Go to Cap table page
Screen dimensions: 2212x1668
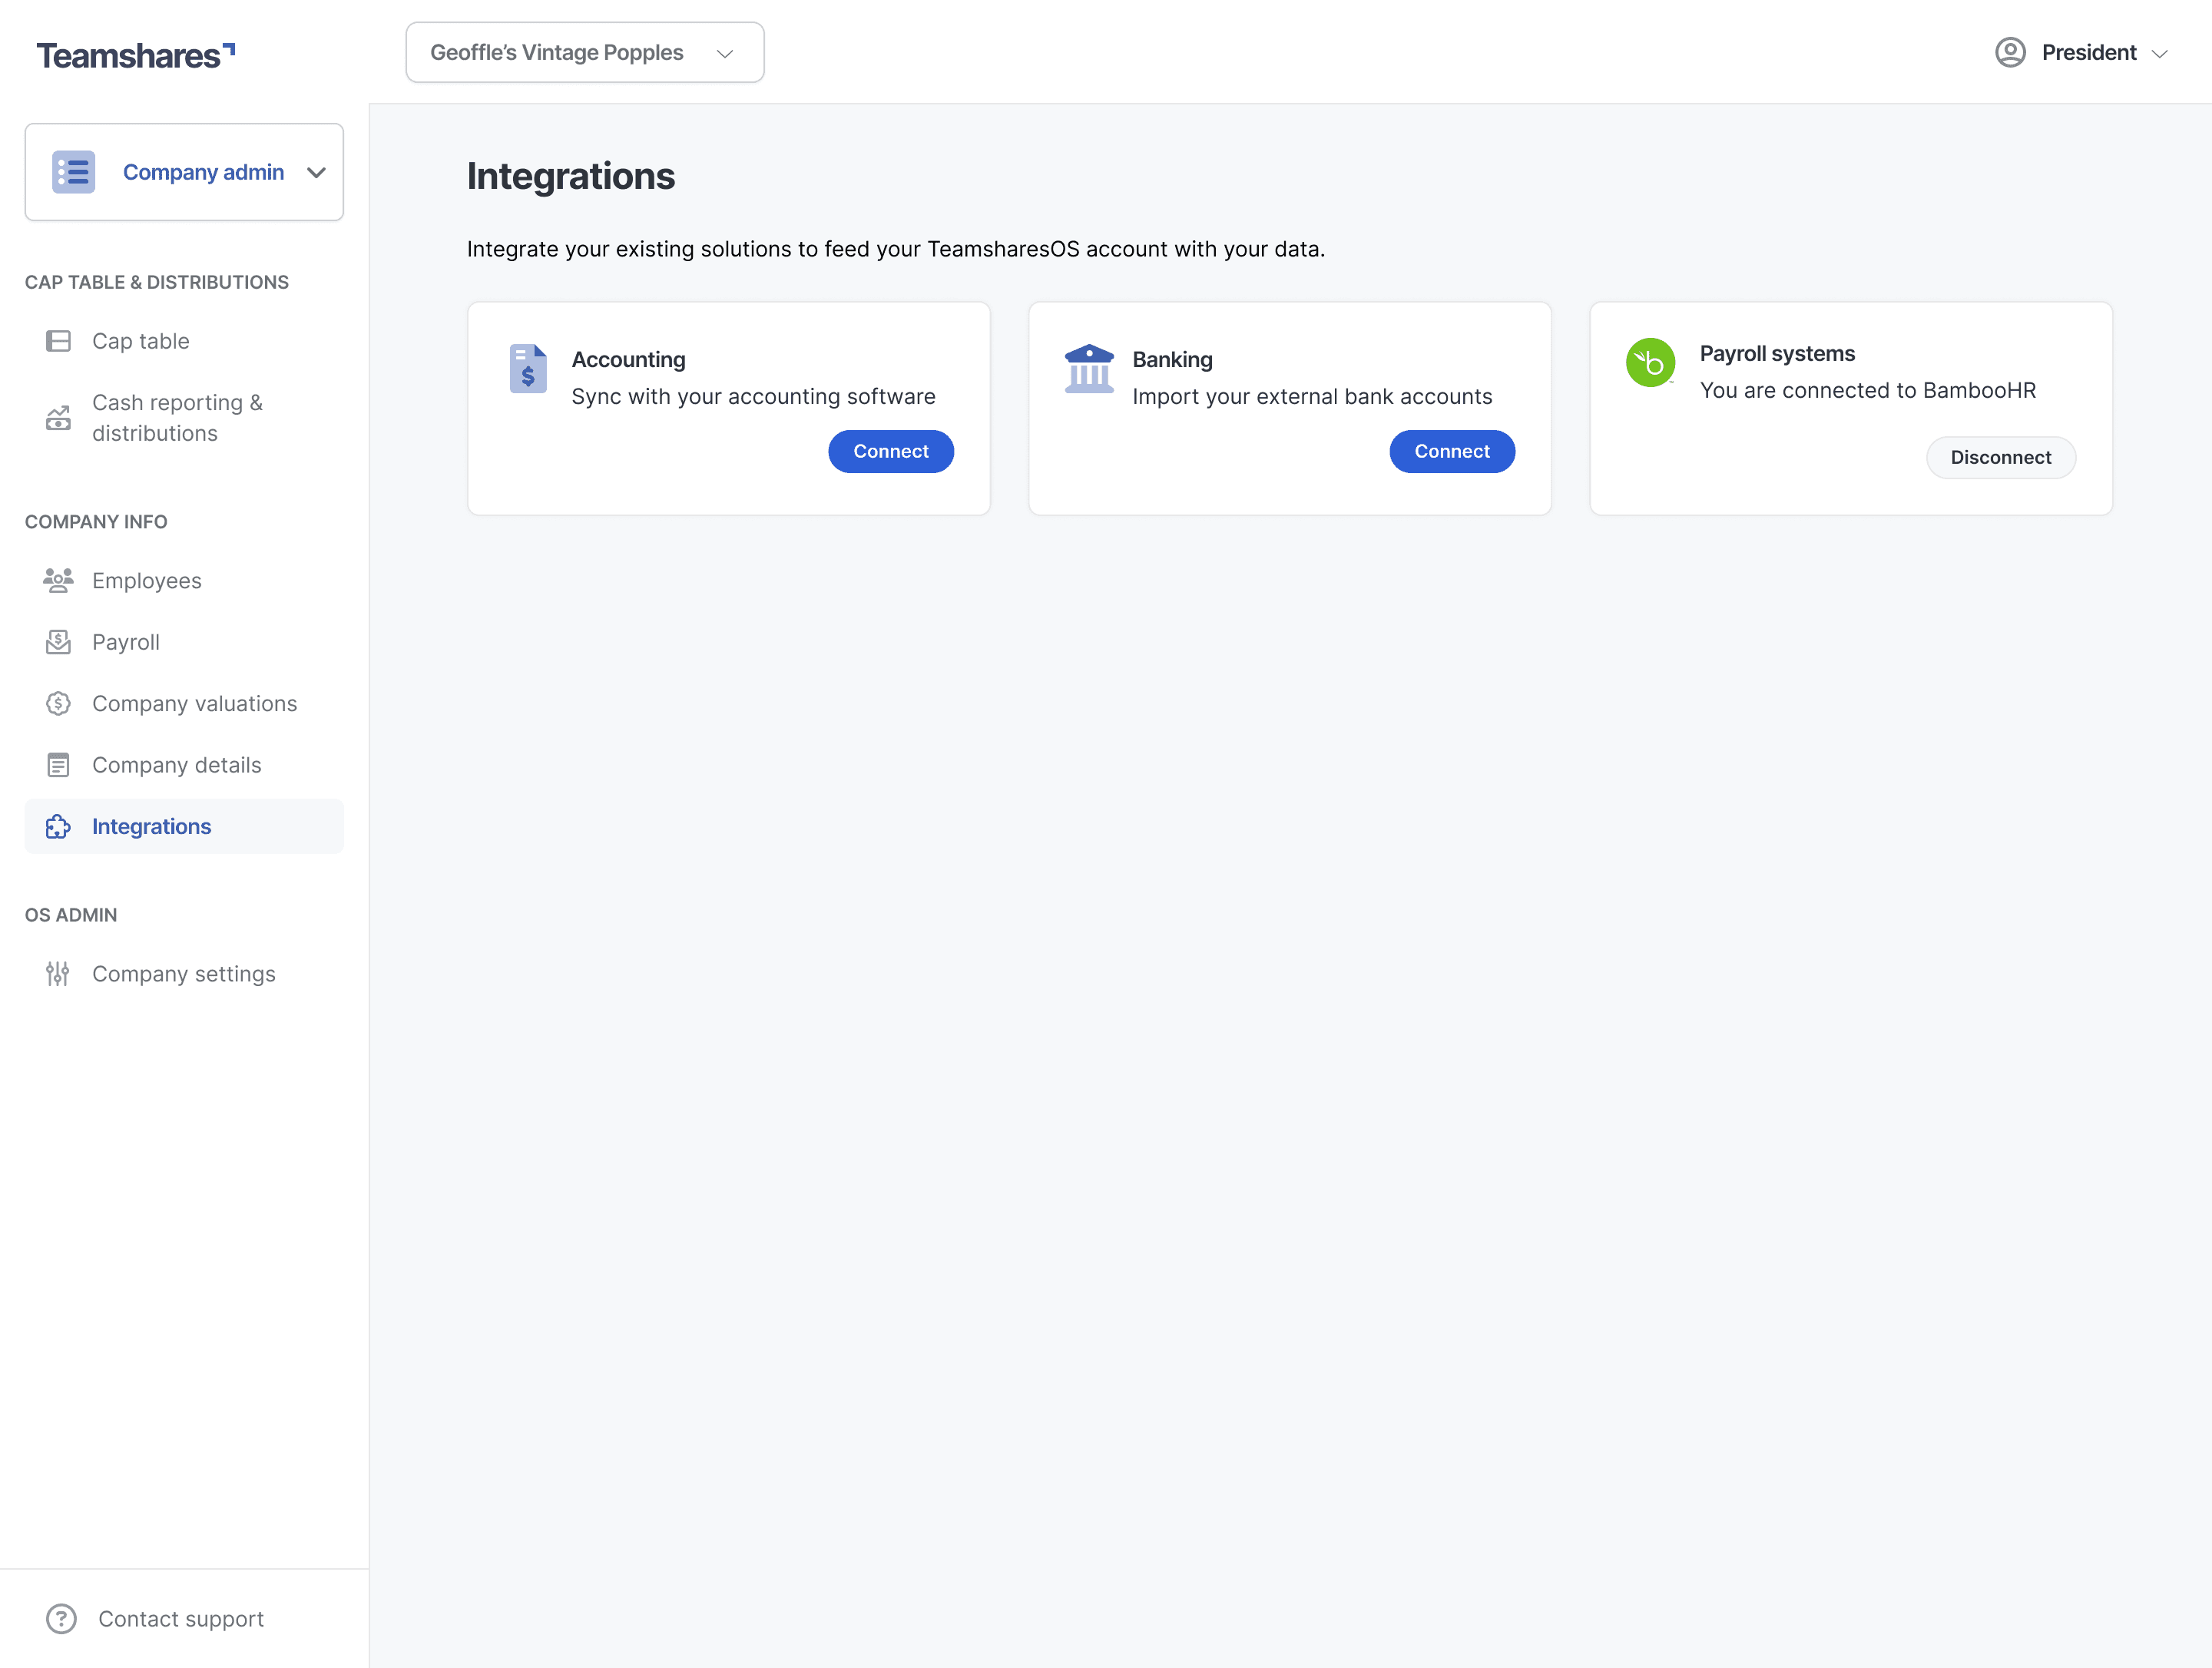click(141, 341)
